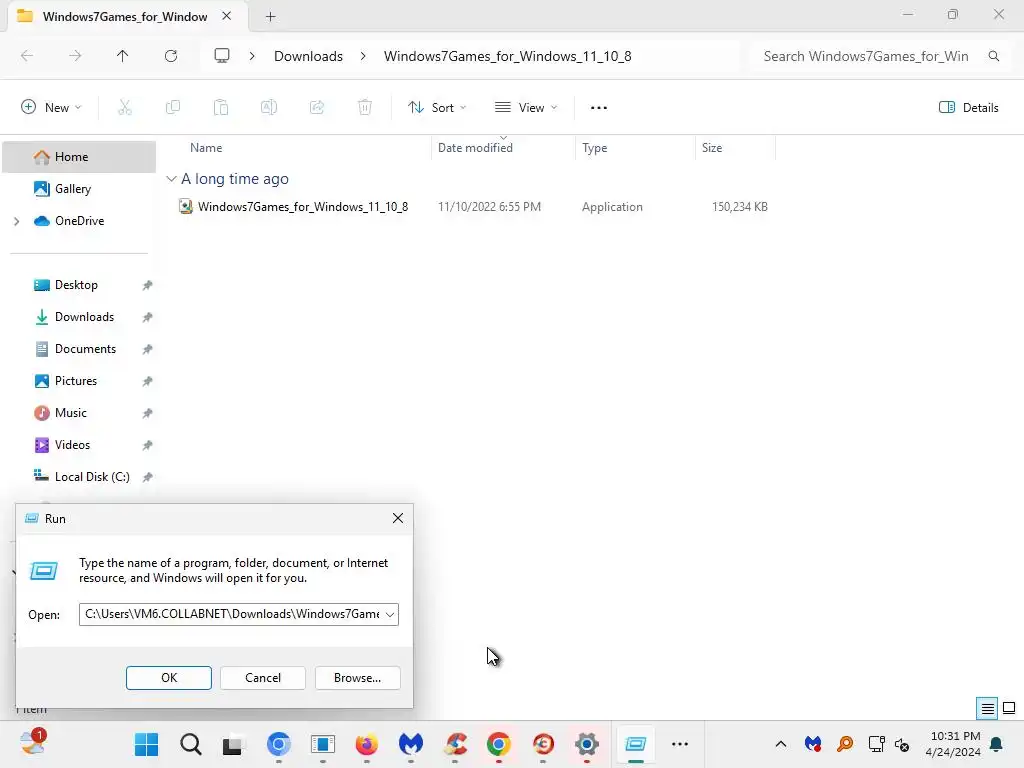This screenshot has height=768, width=1024.
Task: Go back with the Back arrow
Action: (27, 56)
